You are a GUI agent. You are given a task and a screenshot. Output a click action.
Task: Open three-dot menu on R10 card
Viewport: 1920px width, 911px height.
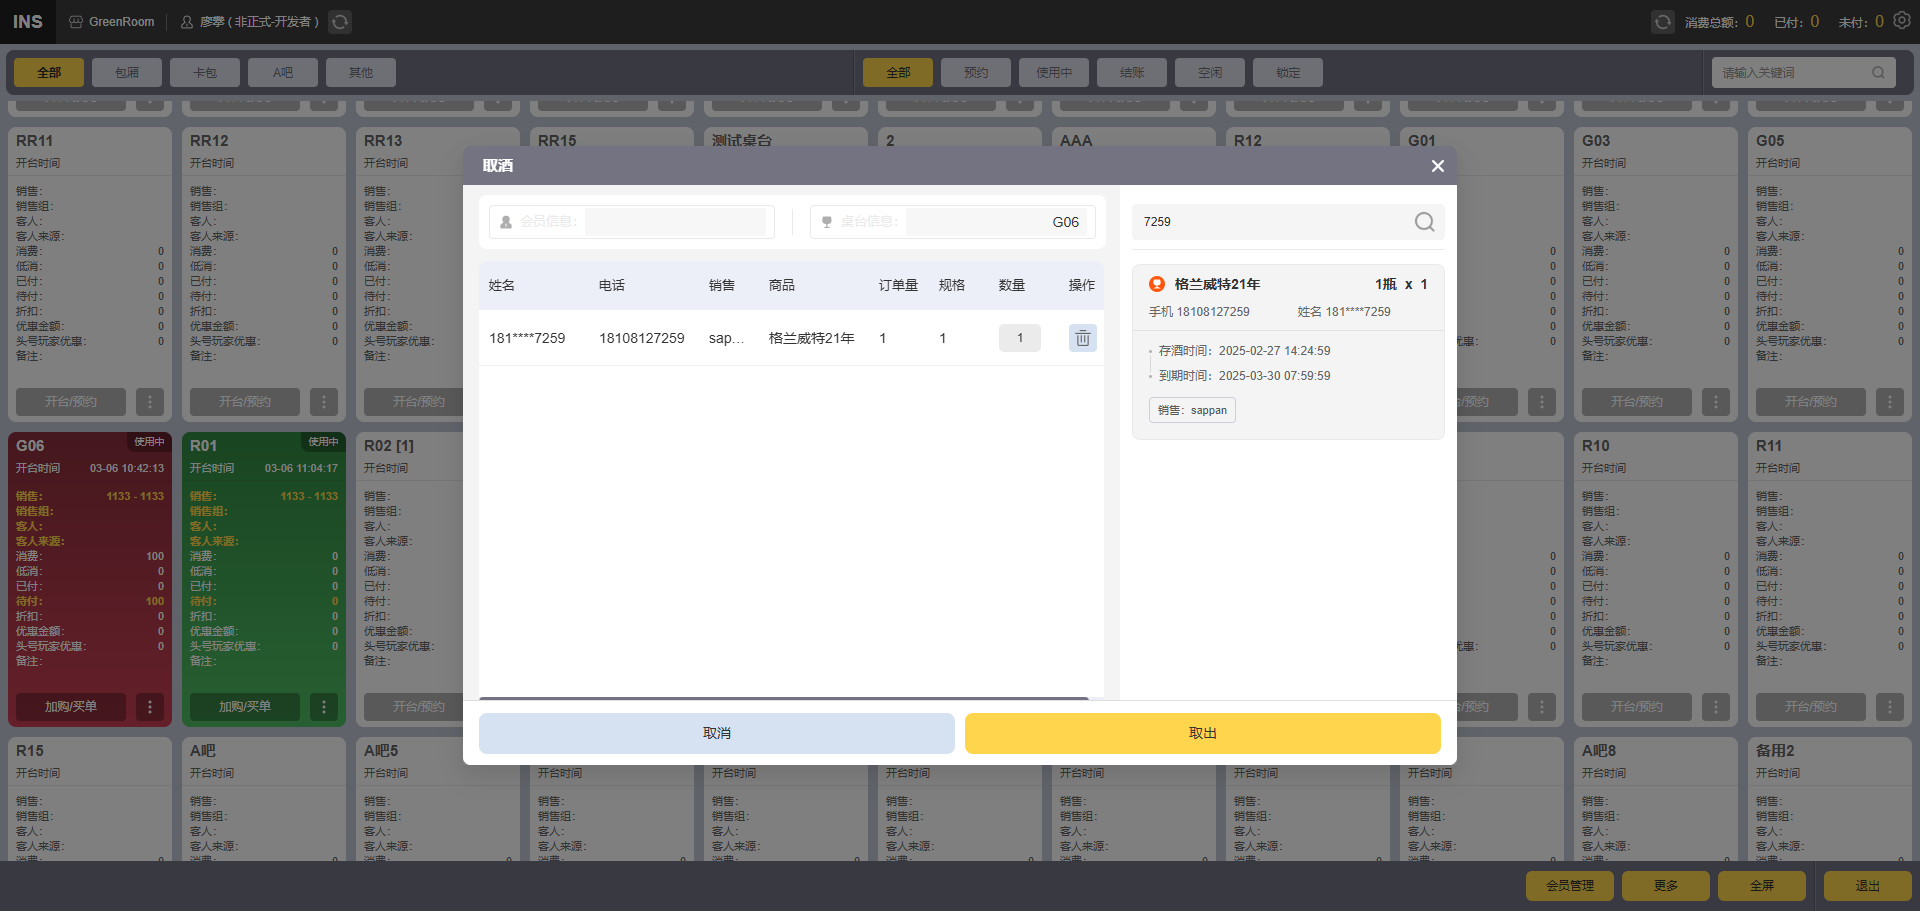coord(1716,707)
